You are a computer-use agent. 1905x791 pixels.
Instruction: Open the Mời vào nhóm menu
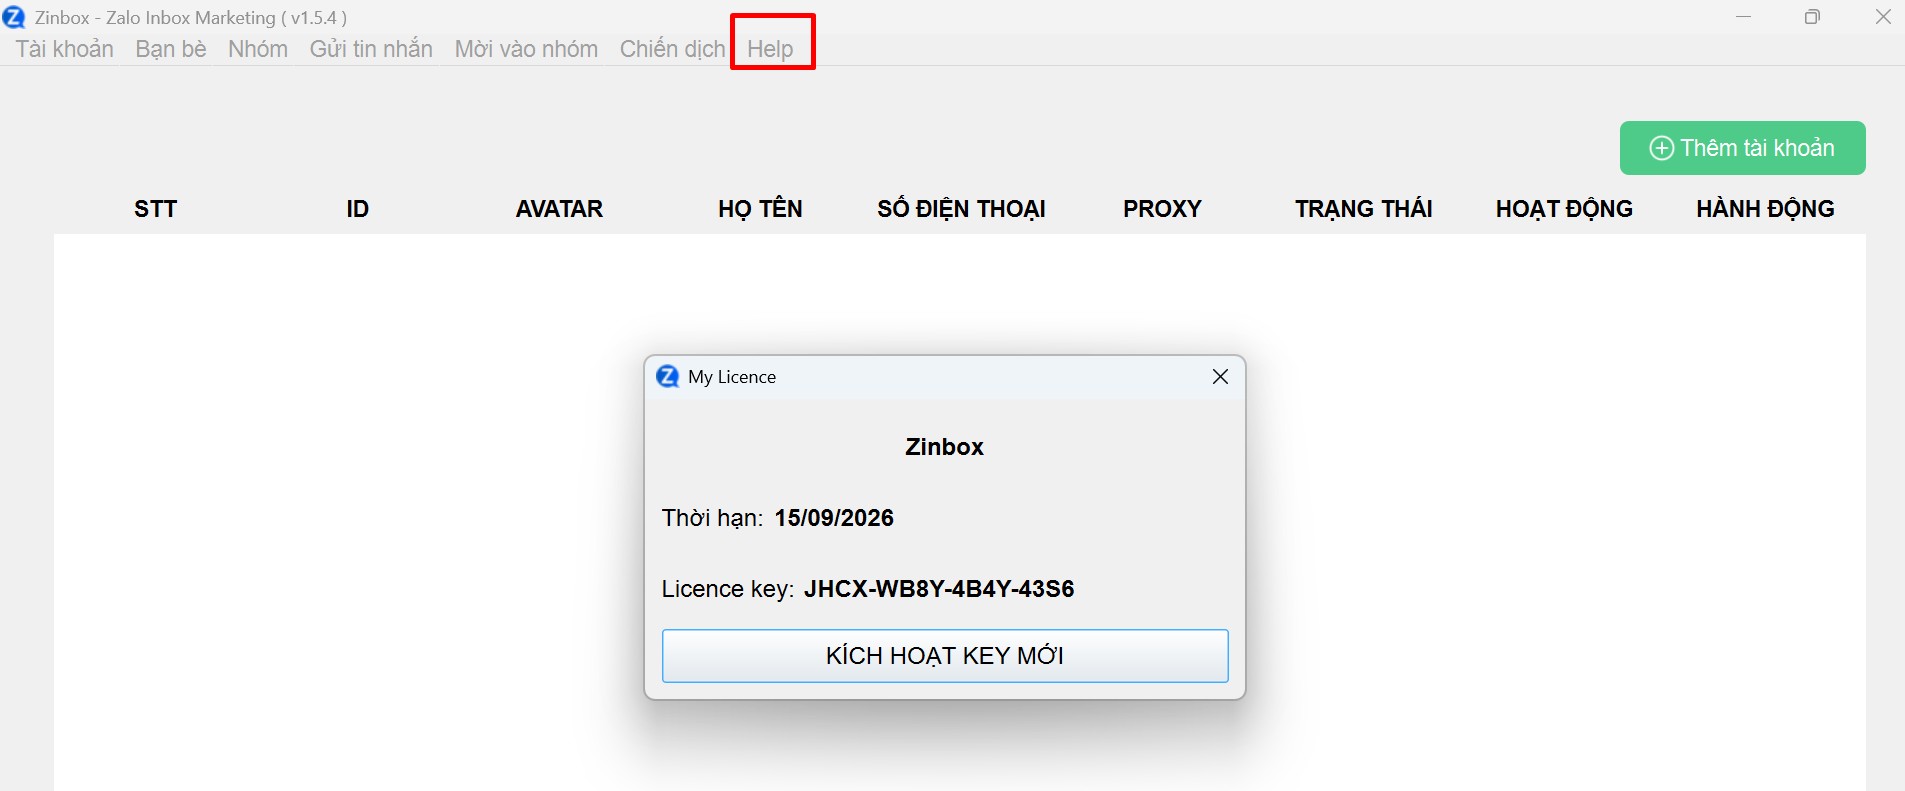tap(526, 49)
